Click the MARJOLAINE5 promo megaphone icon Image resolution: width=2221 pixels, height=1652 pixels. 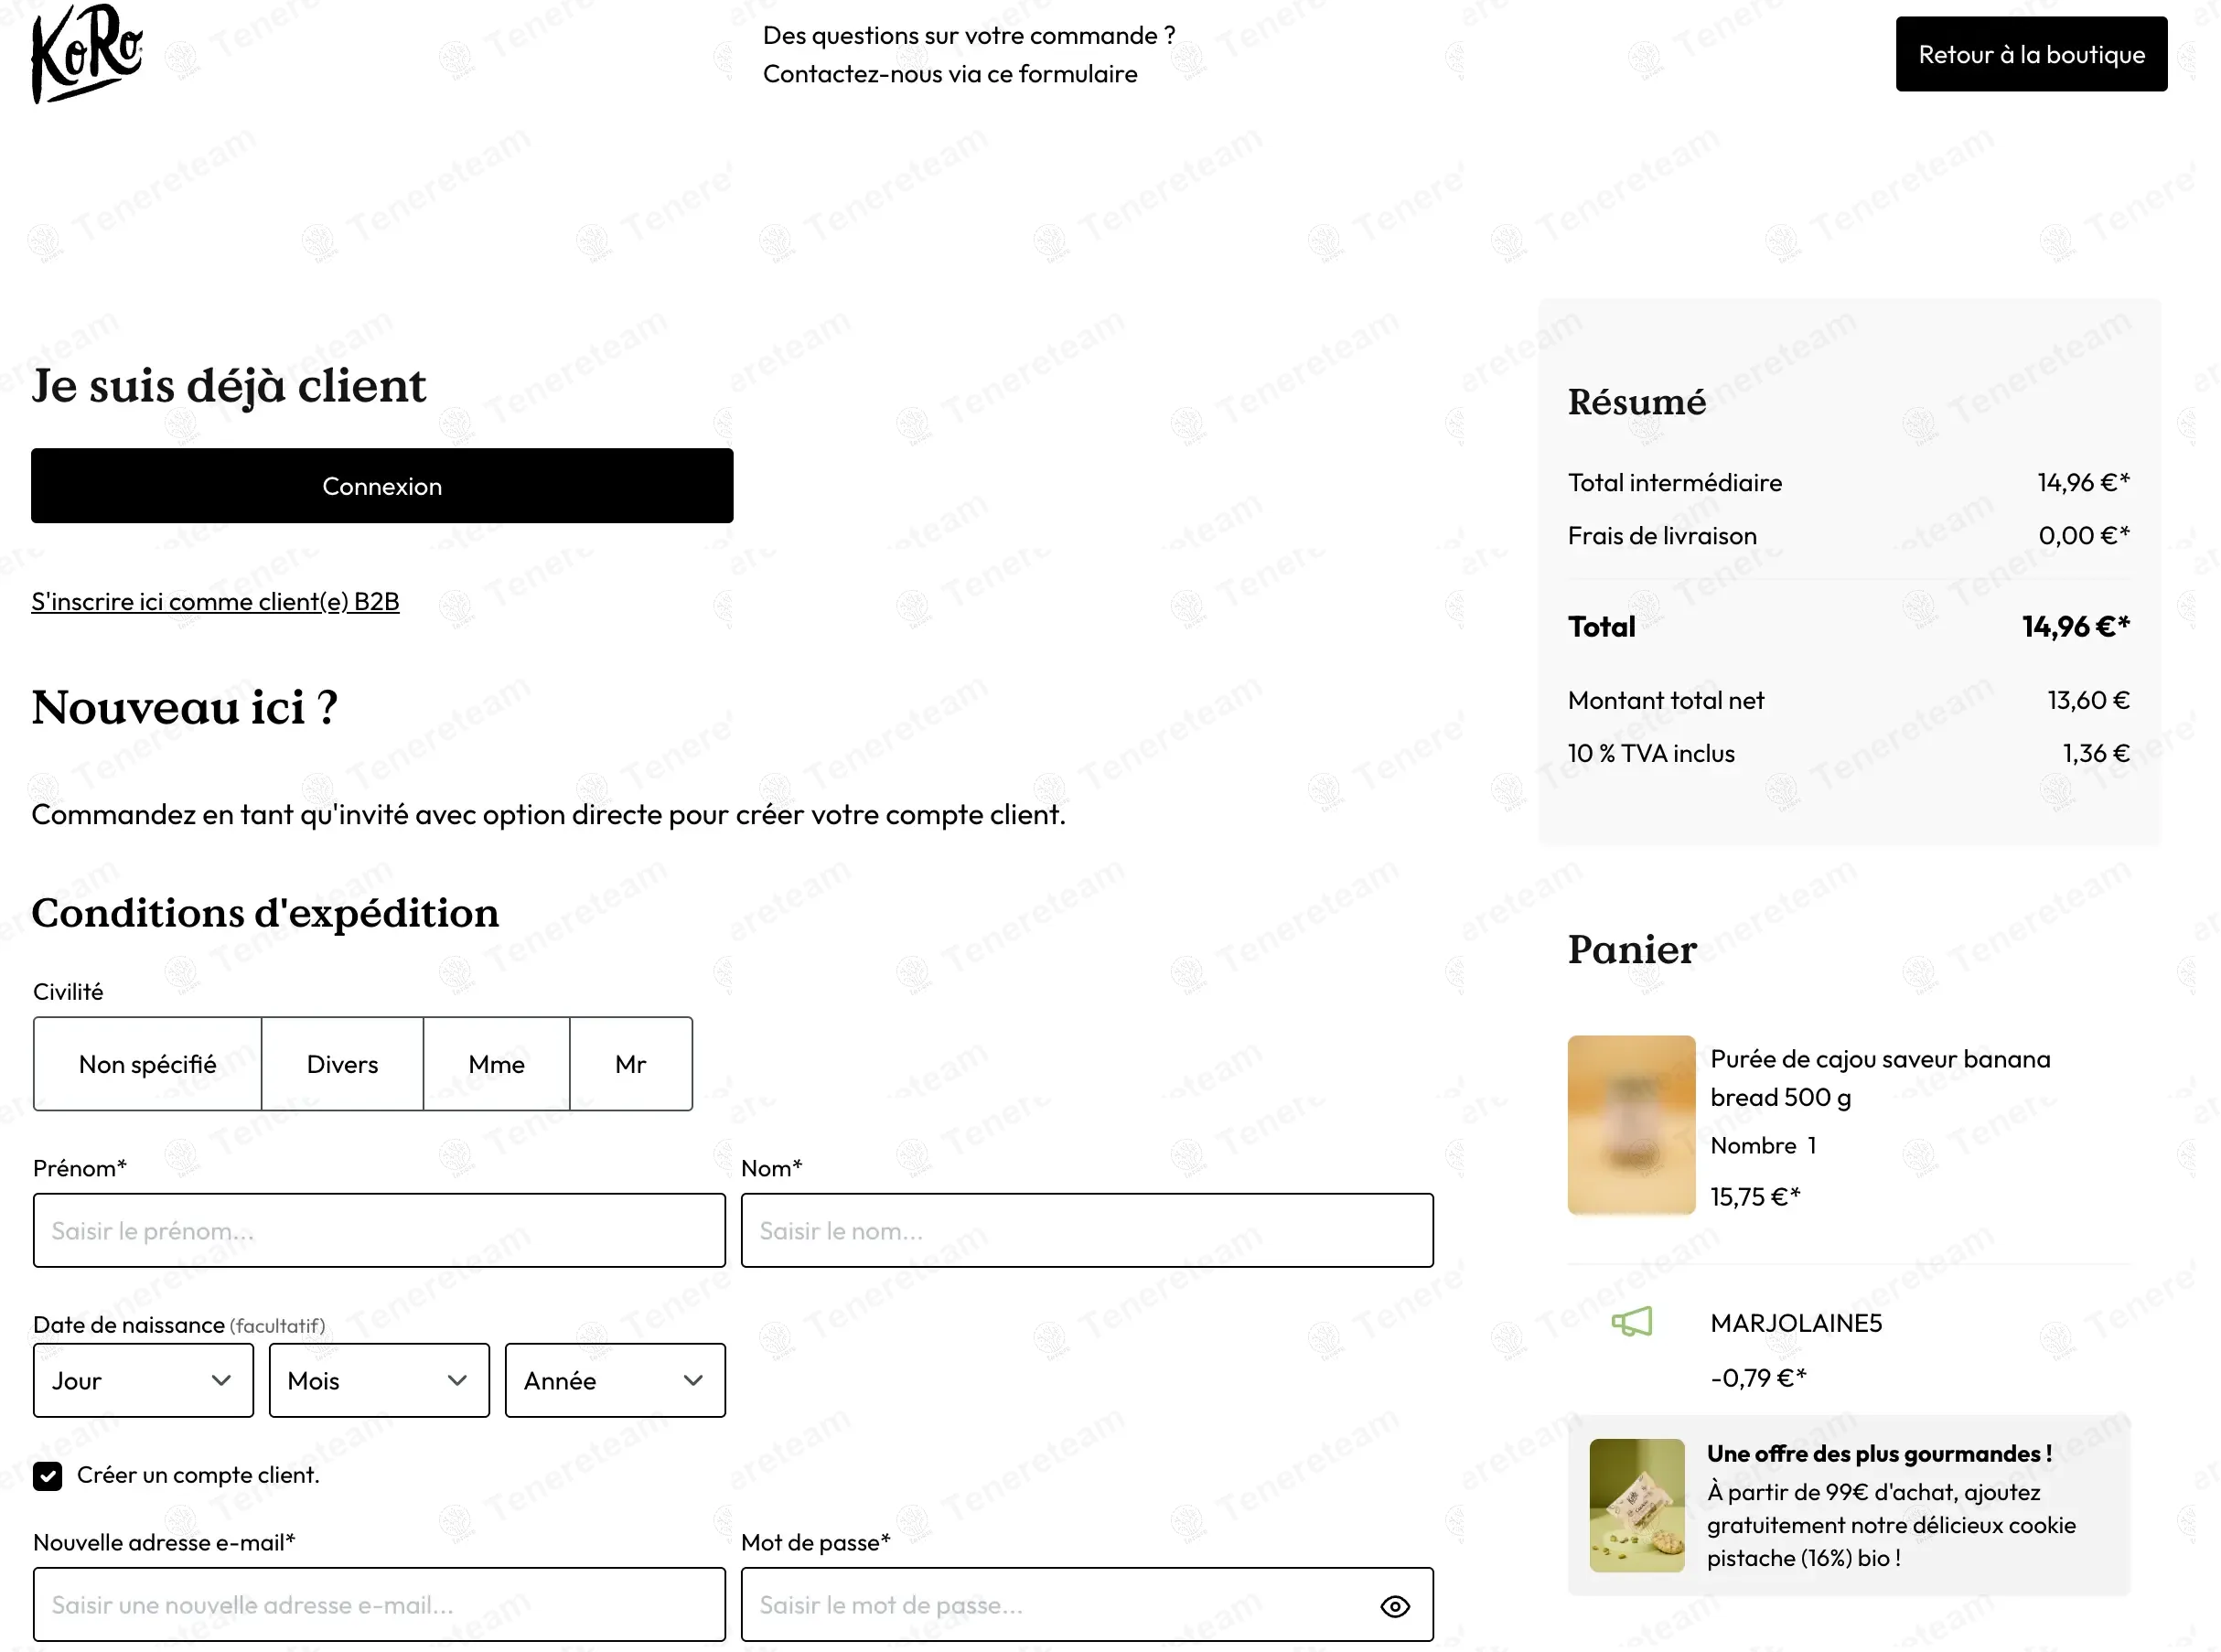pyautogui.click(x=1632, y=1322)
